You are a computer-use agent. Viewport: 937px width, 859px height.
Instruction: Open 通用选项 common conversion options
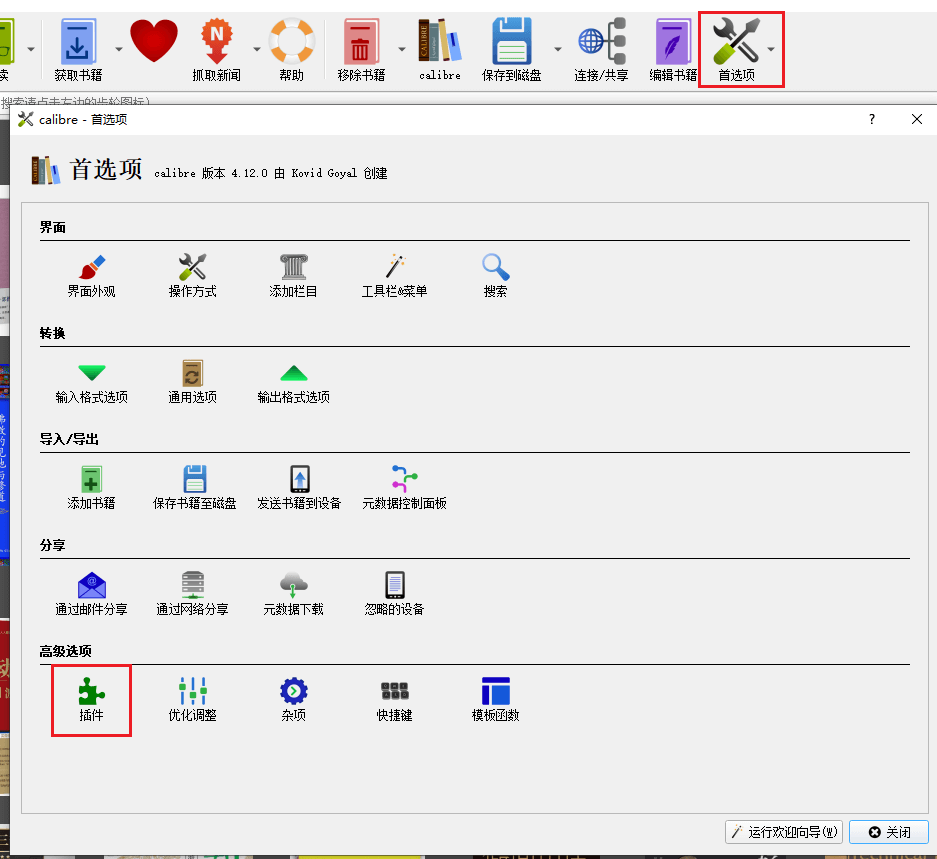pos(192,383)
